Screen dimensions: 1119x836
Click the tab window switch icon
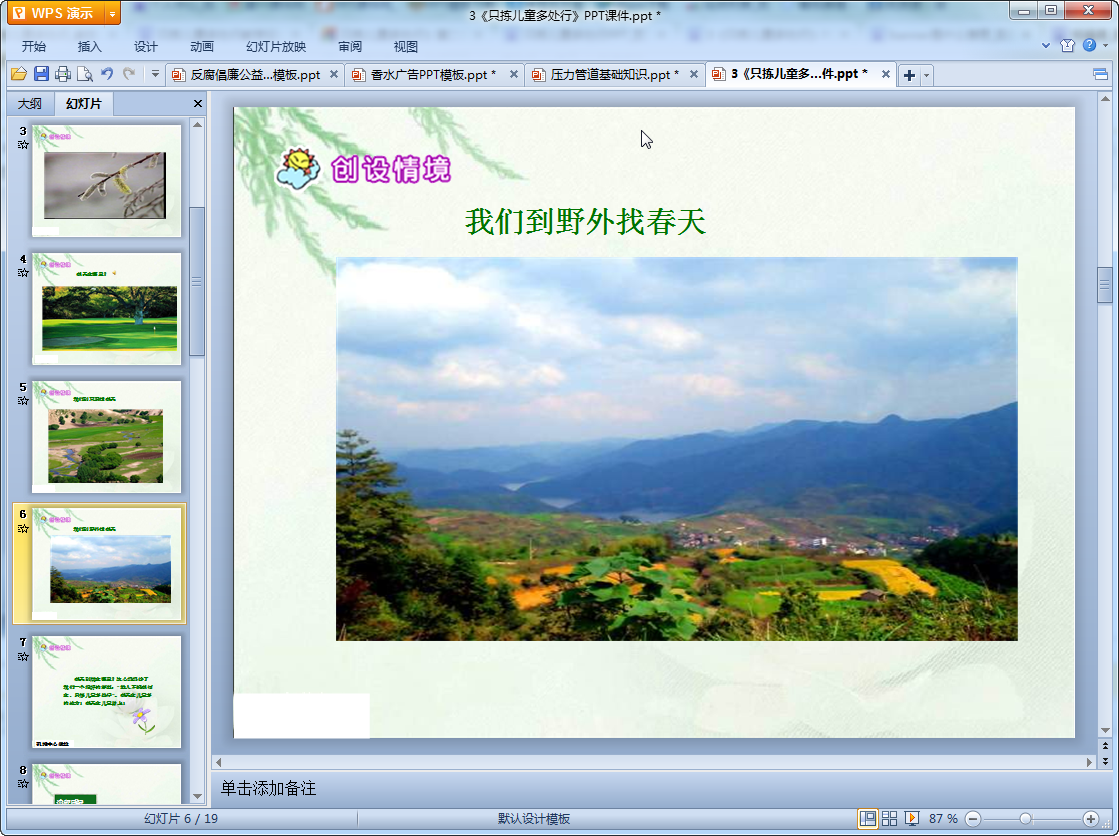[x=1100, y=74]
